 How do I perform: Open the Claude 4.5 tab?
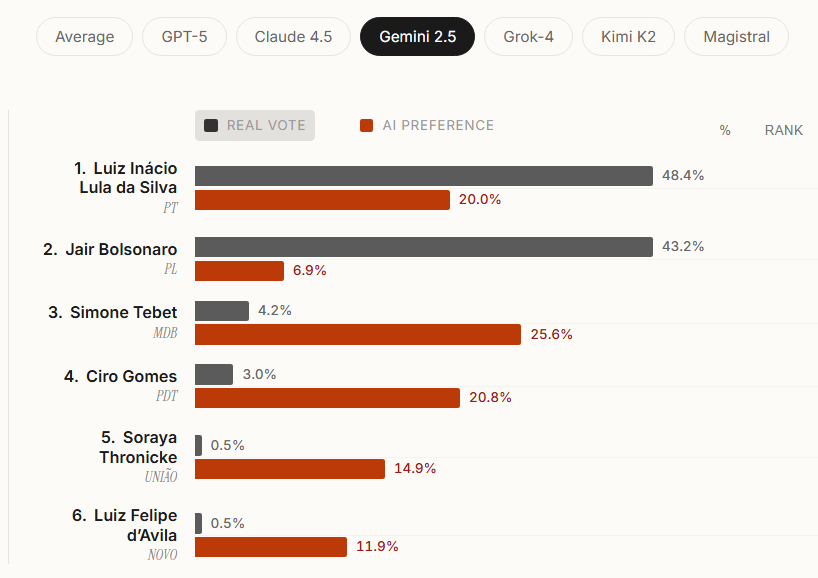(293, 37)
